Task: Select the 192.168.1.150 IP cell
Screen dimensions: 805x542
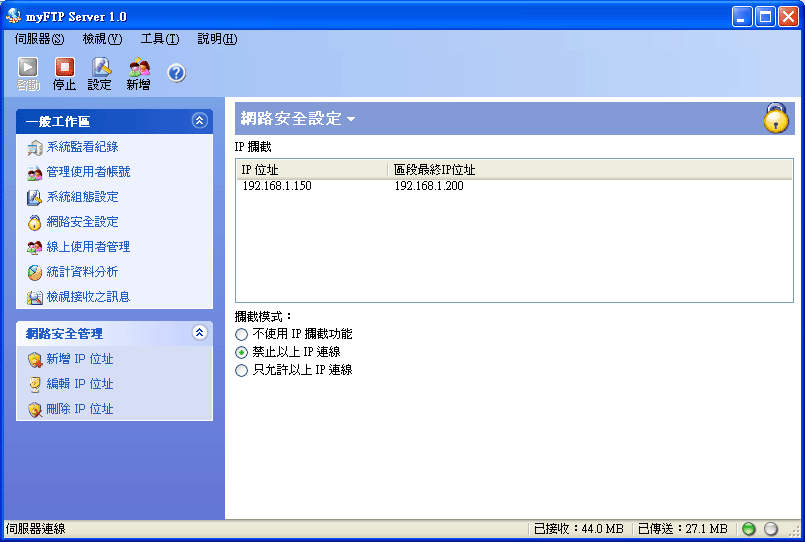Action: pyautogui.click(x=277, y=186)
